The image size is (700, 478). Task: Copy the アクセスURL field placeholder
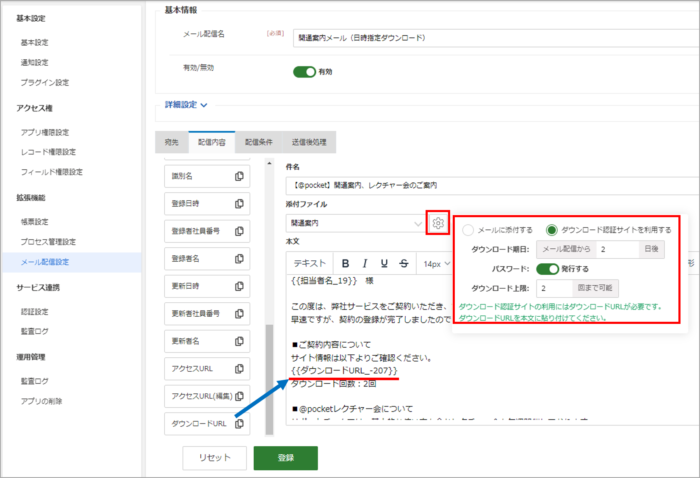pyautogui.click(x=239, y=369)
